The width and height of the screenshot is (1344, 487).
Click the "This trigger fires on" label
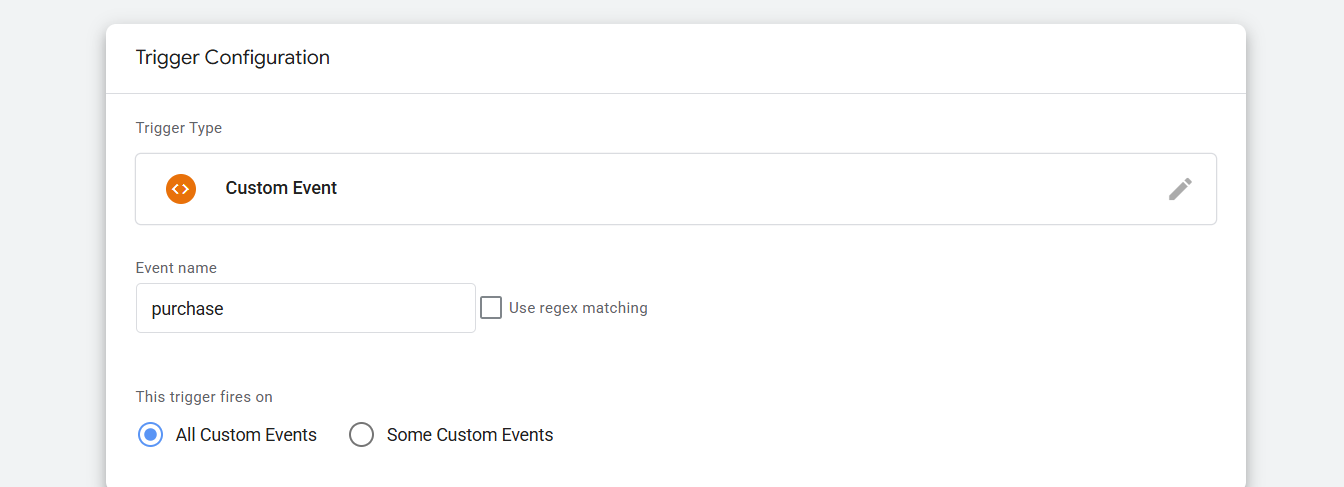click(204, 397)
